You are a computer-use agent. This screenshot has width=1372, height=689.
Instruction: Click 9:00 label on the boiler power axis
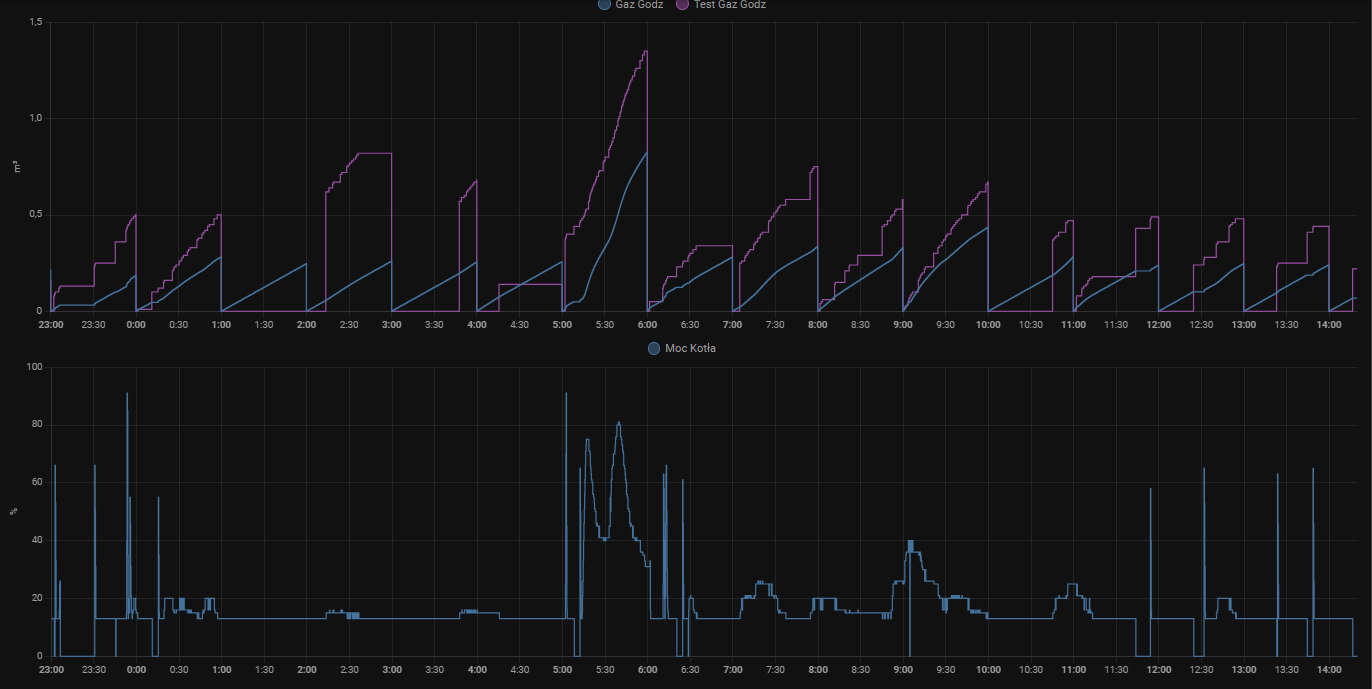[x=903, y=669]
